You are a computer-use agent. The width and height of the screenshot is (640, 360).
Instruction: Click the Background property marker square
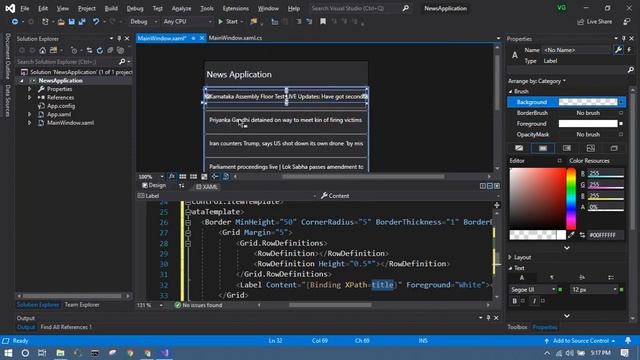621,102
